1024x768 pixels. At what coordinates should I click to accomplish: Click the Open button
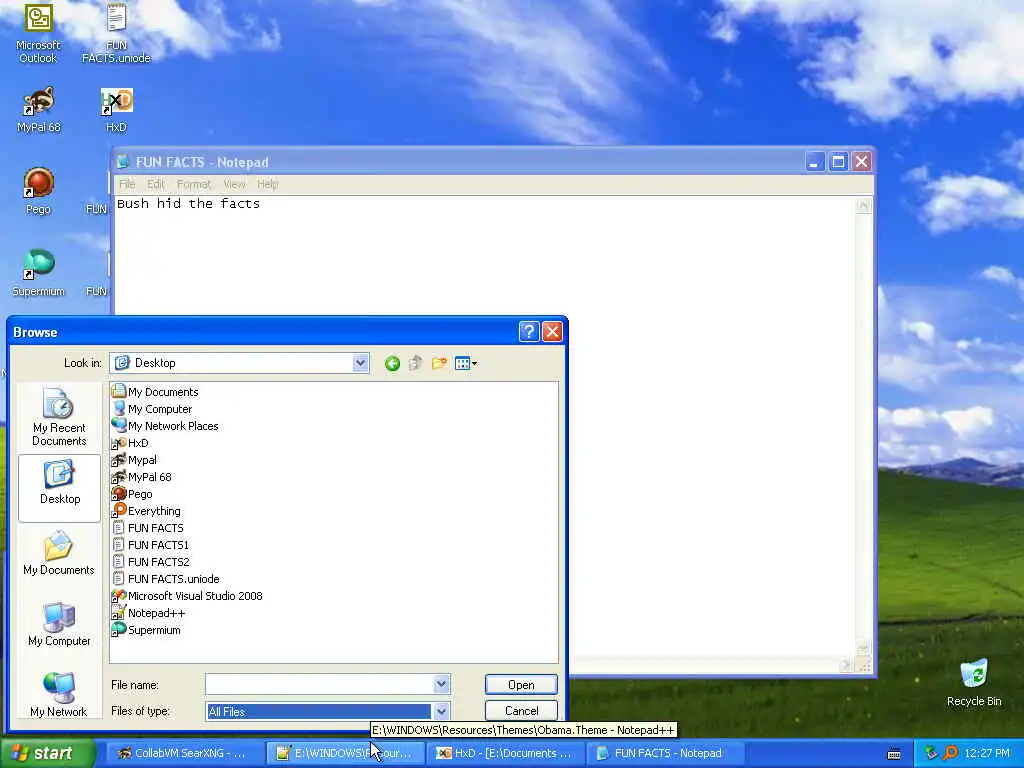click(x=521, y=684)
